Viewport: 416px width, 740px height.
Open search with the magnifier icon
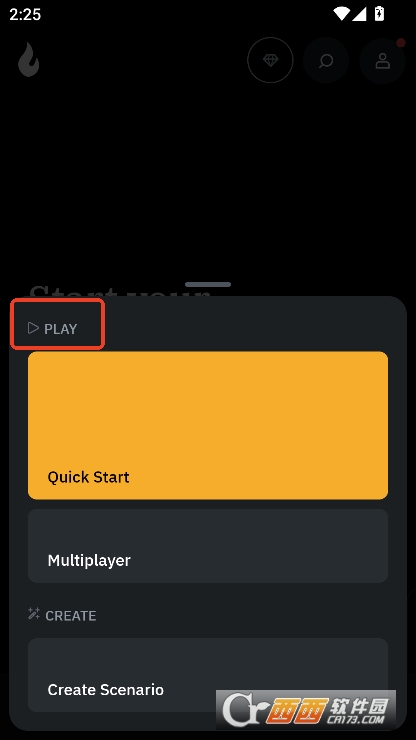click(326, 61)
